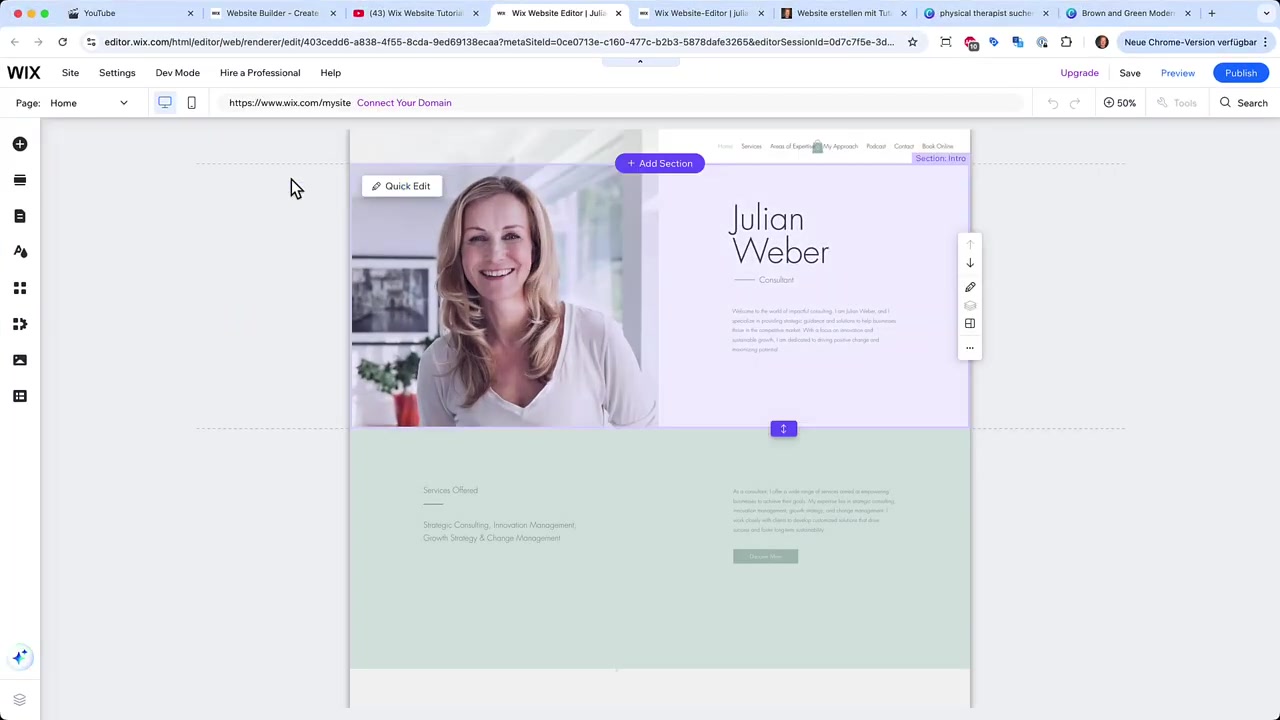Open the editor Search
The image size is (1280, 720).
(x=1243, y=103)
